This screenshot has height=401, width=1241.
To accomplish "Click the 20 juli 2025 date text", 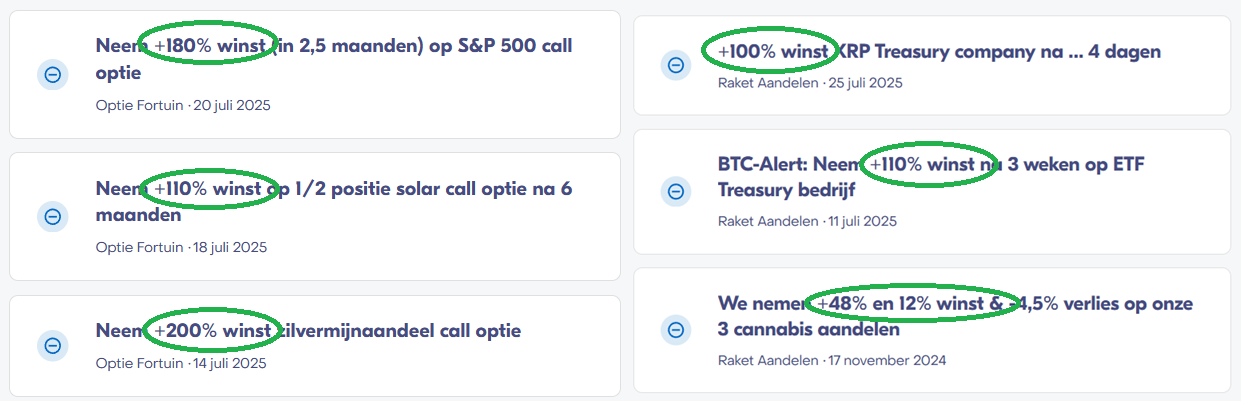I will pos(231,105).
